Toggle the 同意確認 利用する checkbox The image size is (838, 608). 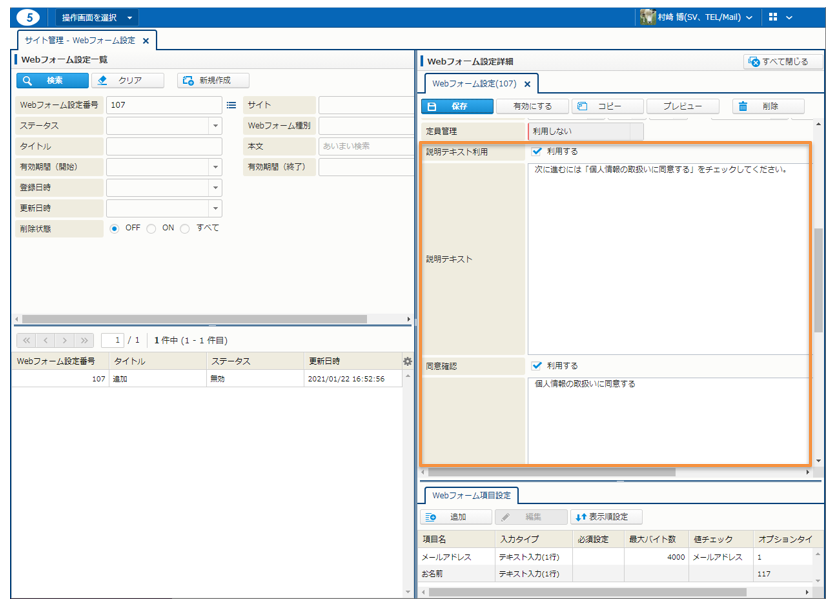click(537, 366)
